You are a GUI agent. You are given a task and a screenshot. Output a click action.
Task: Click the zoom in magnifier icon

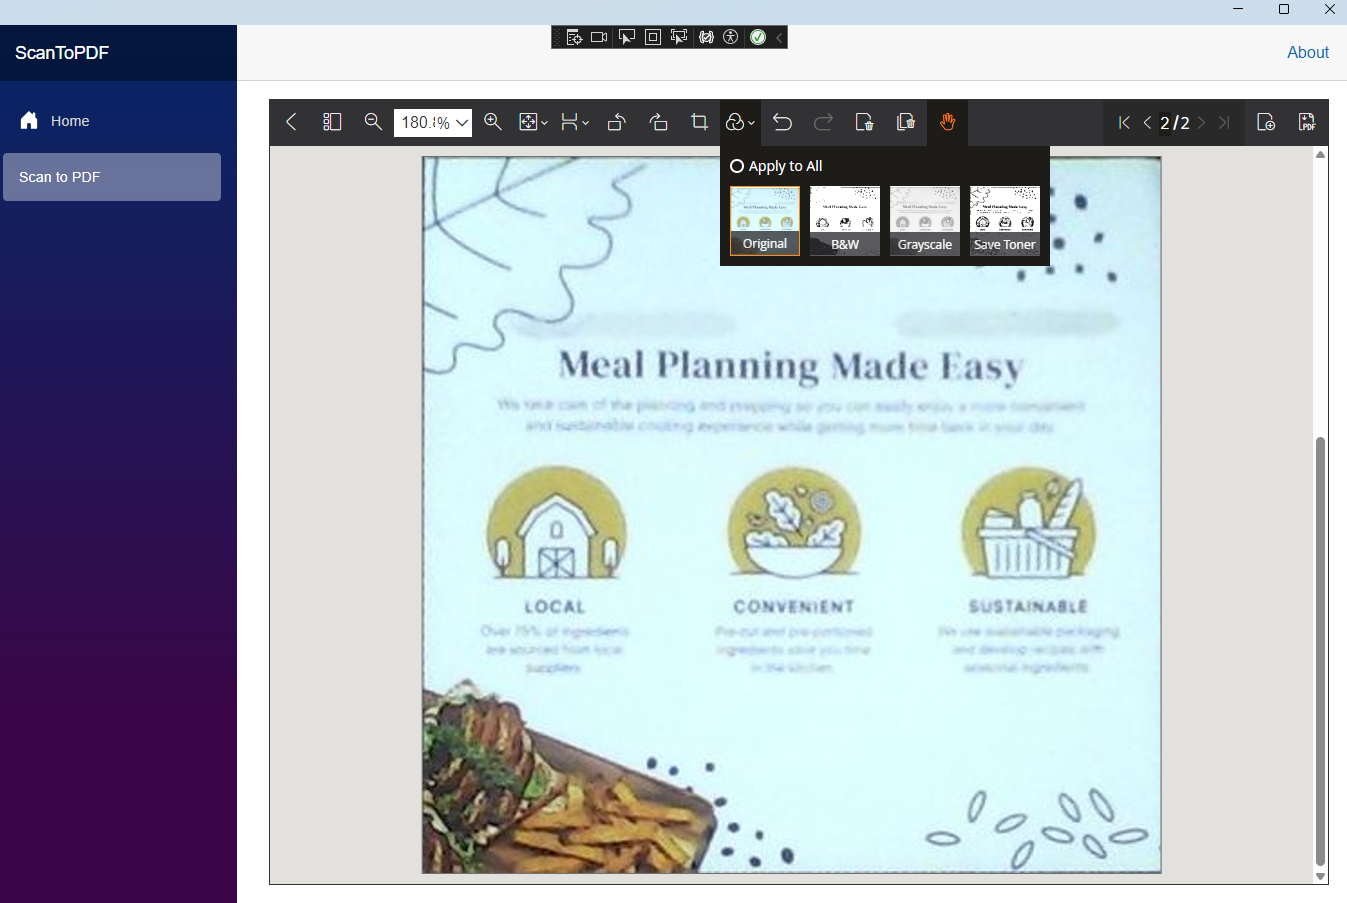coord(493,122)
